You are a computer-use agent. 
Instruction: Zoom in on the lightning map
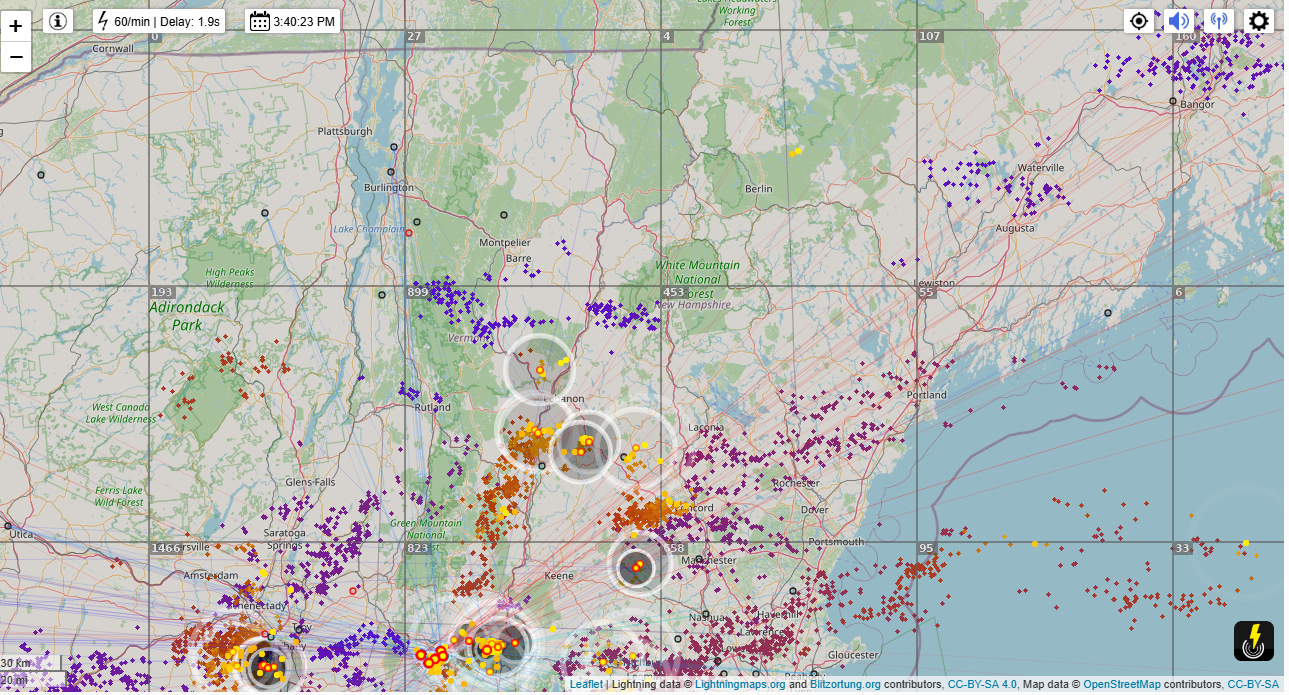click(x=16, y=26)
